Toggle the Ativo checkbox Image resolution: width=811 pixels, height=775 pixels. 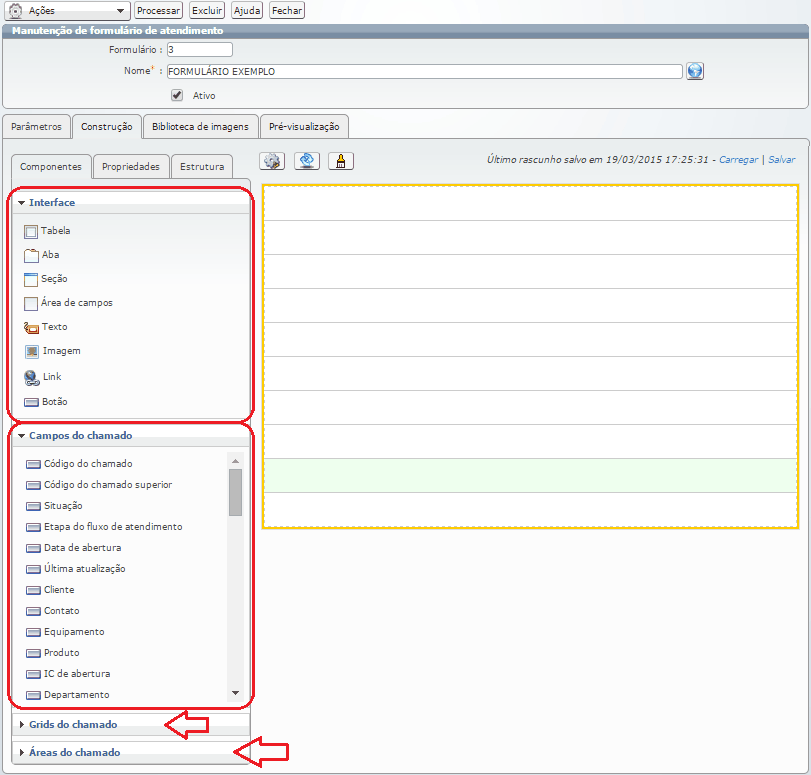point(177,96)
